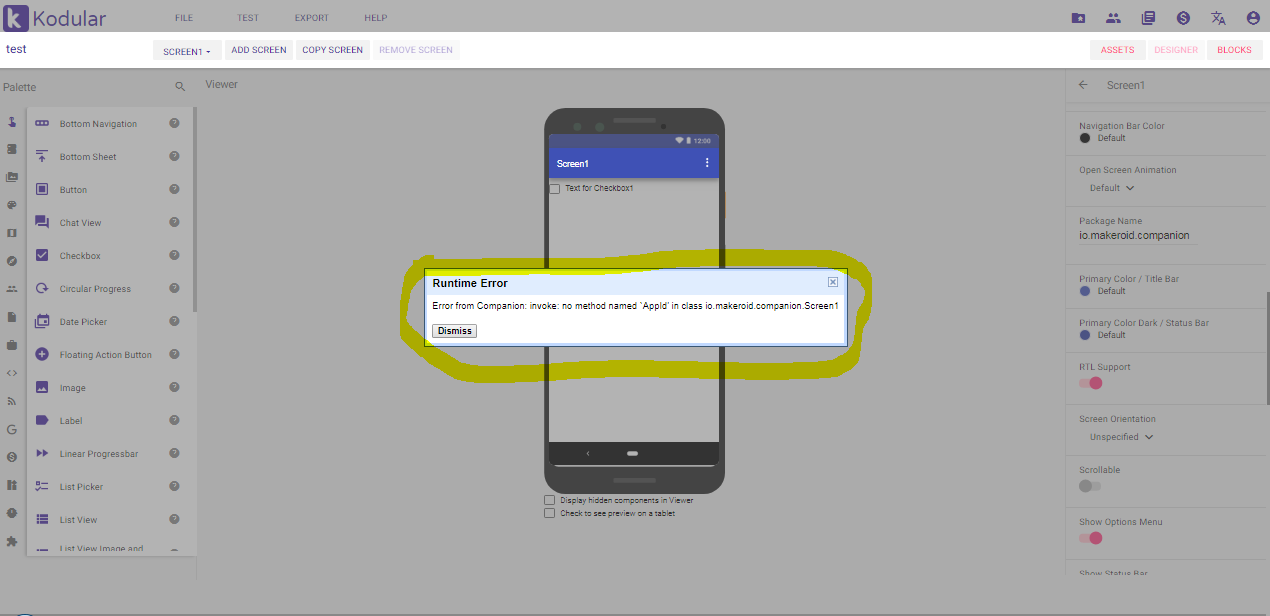1270x616 pixels.
Task: Open the documentation library icon in header
Action: pyautogui.click(x=1148, y=18)
